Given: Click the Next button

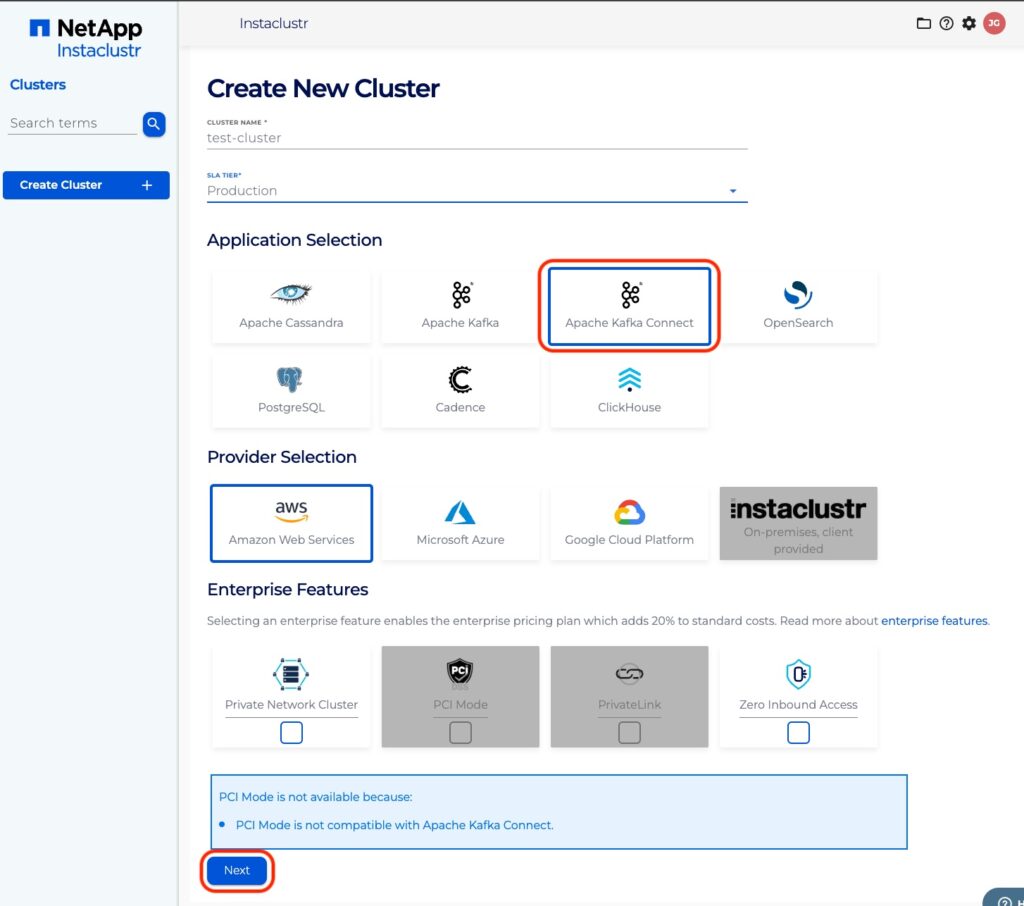Looking at the screenshot, I should [237, 870].
